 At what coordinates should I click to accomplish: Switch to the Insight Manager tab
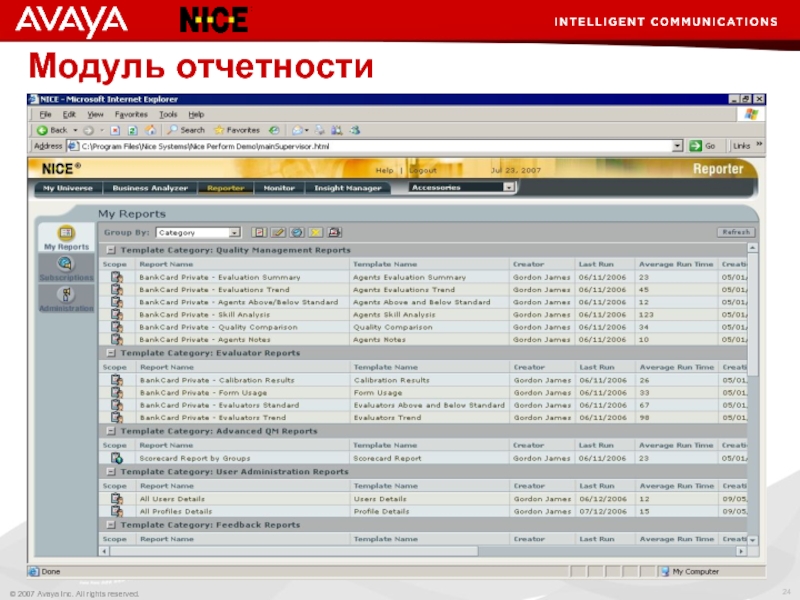tap(348, 187)
